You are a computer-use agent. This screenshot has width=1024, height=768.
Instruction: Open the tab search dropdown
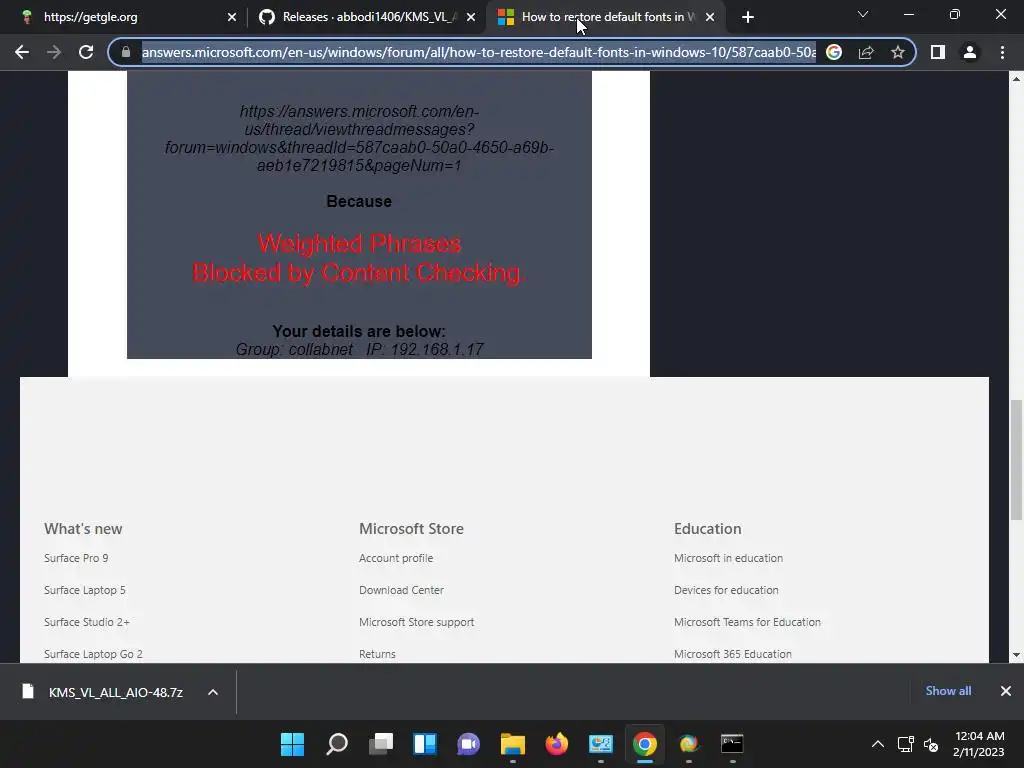(863, 14)
